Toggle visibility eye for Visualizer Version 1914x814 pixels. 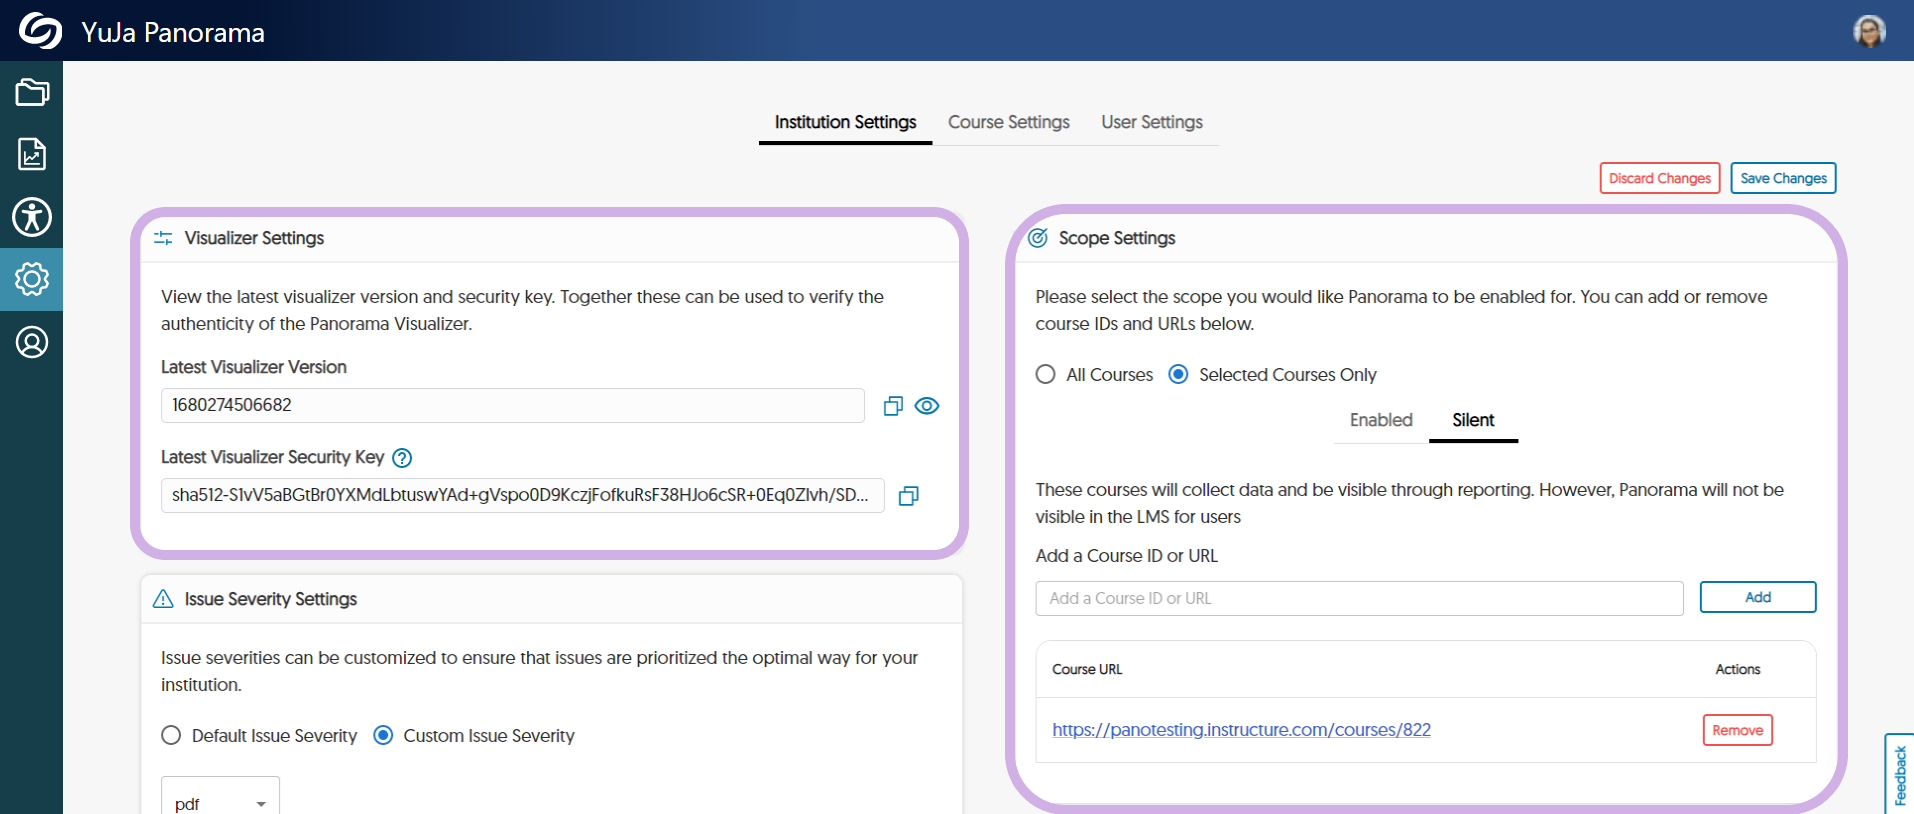[927, 406]
